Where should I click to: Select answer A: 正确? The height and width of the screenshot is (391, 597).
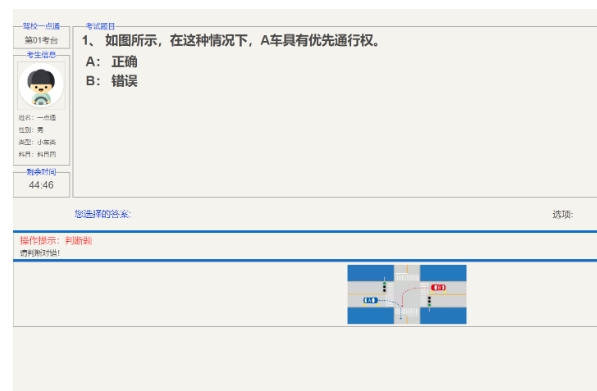112,61
